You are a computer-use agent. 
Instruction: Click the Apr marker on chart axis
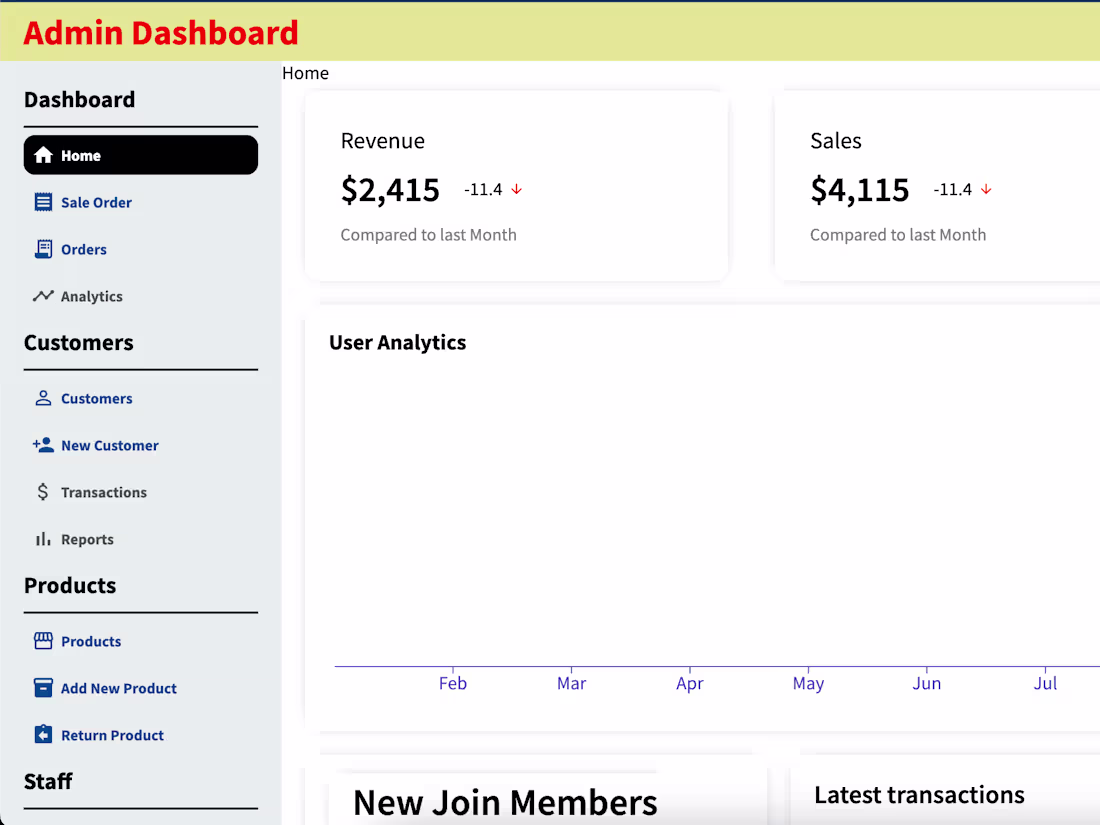[690, 683]
